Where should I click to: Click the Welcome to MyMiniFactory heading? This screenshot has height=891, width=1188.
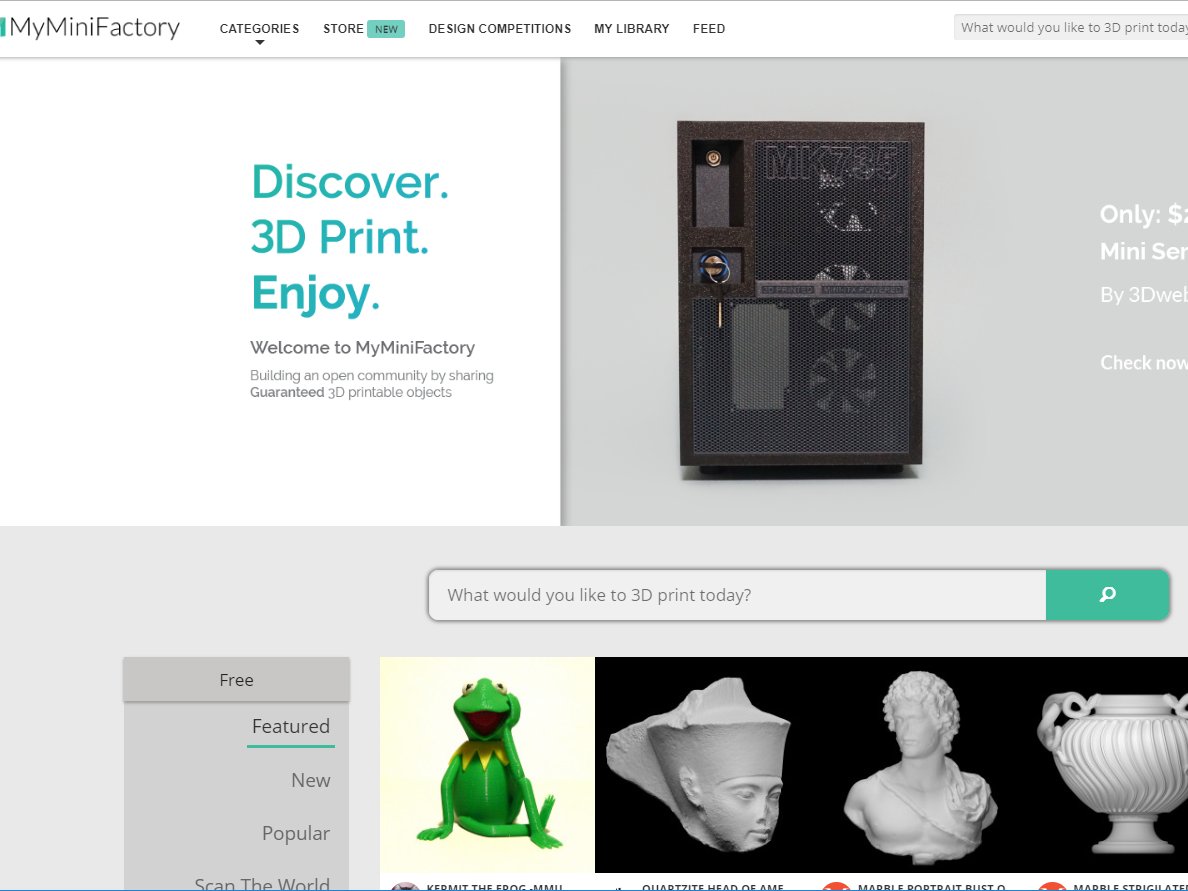(x=362, y=348)
